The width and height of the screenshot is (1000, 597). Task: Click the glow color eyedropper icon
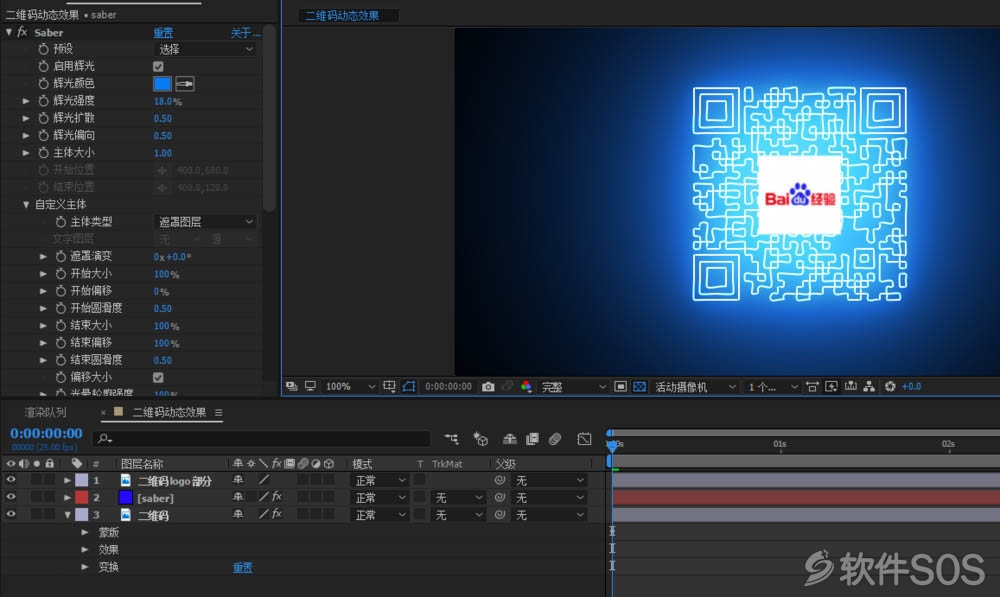click(185, 84)
